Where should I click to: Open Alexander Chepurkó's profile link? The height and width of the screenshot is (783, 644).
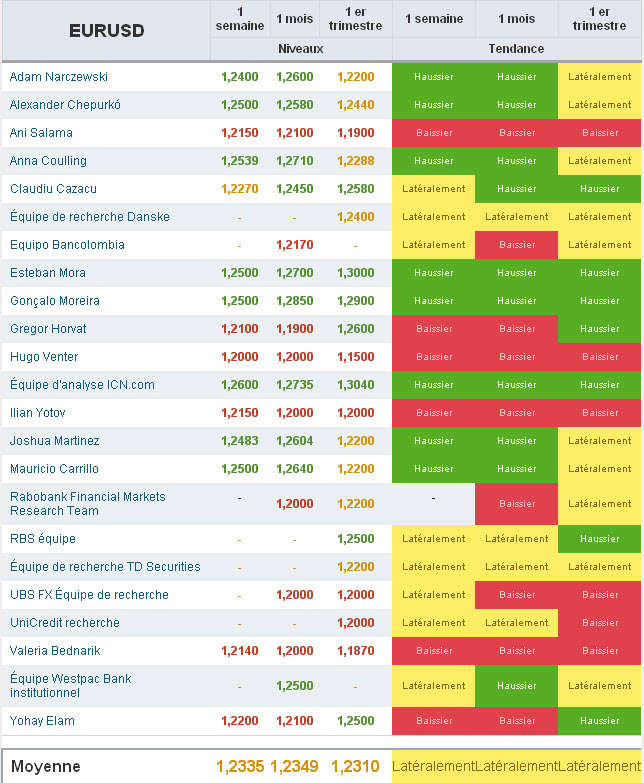point(65,105)
